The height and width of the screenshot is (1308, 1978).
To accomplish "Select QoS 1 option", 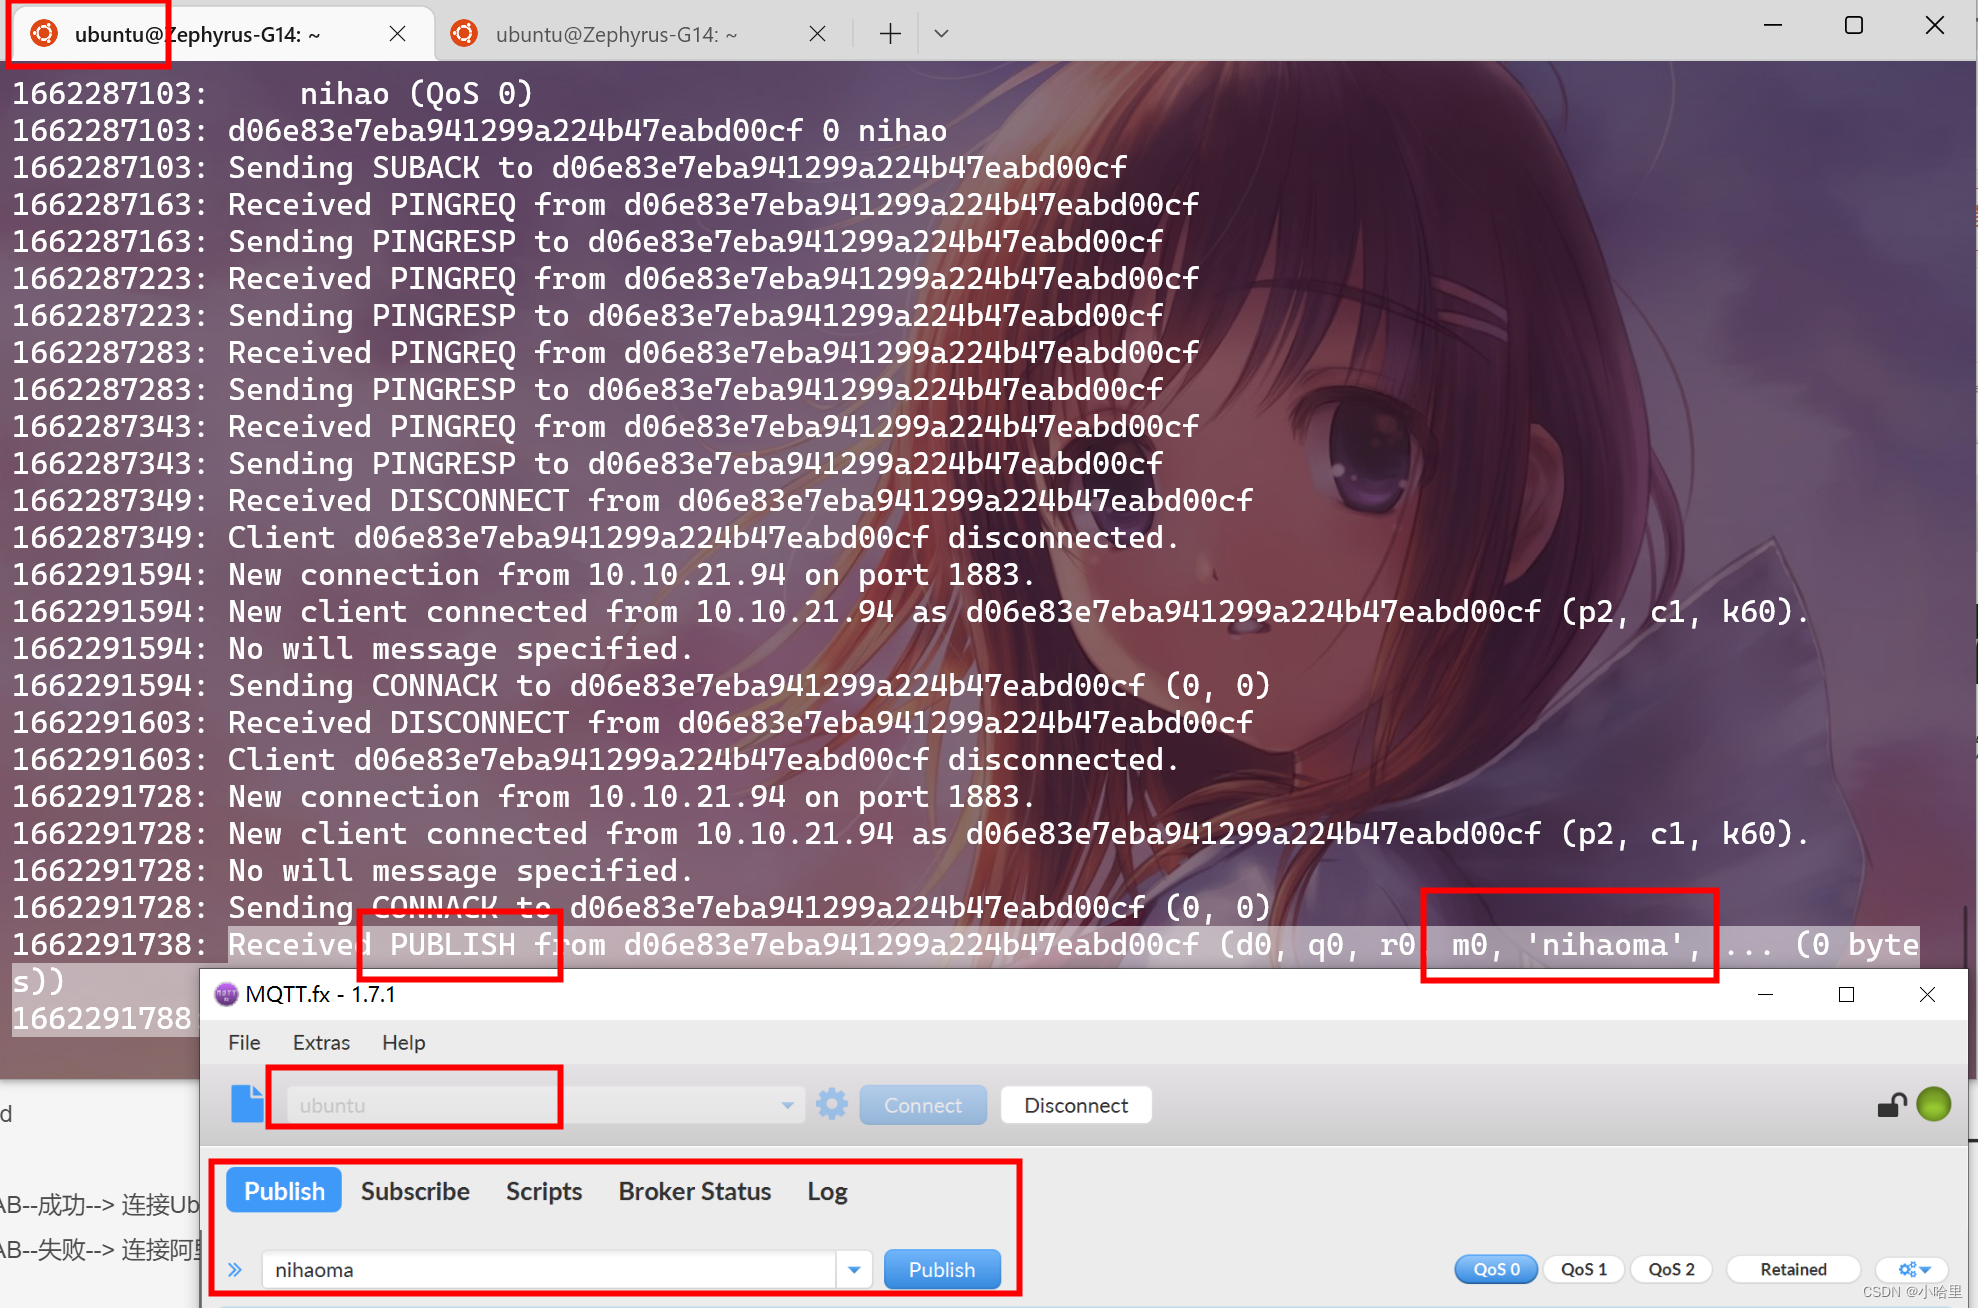I will (x=1583, y=1269).
